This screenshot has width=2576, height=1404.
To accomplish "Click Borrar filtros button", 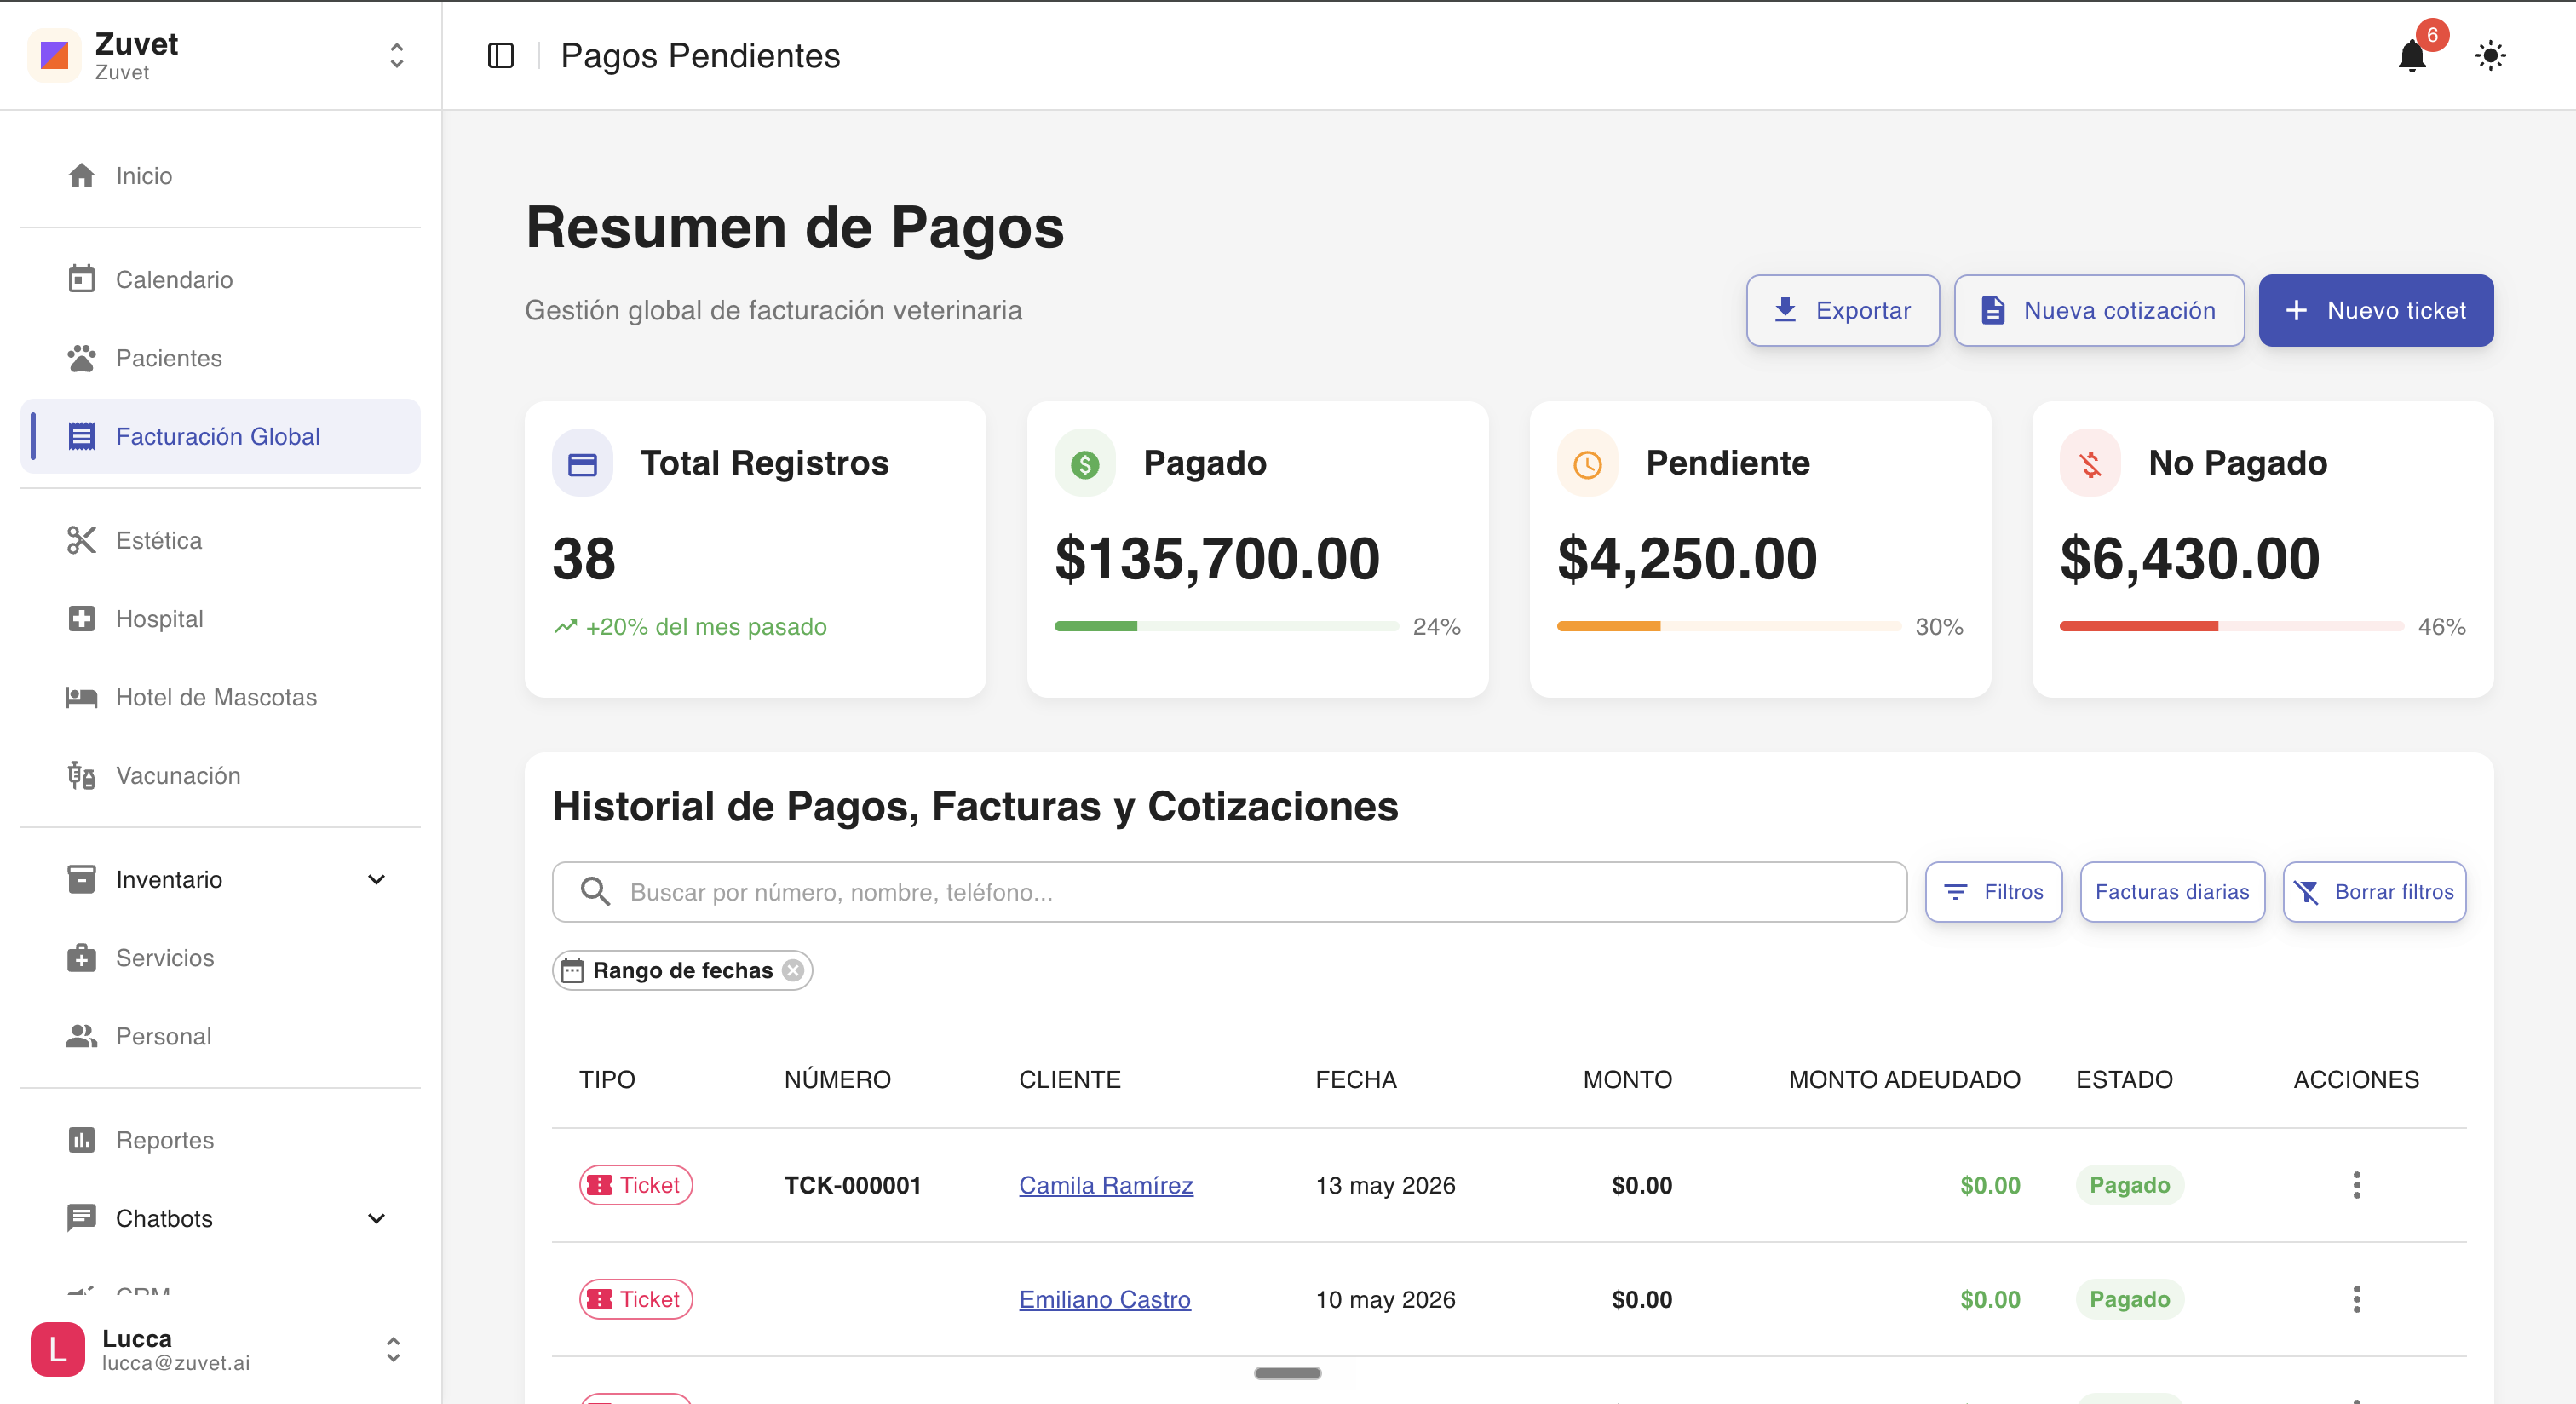I will (x=2374, y=891).
